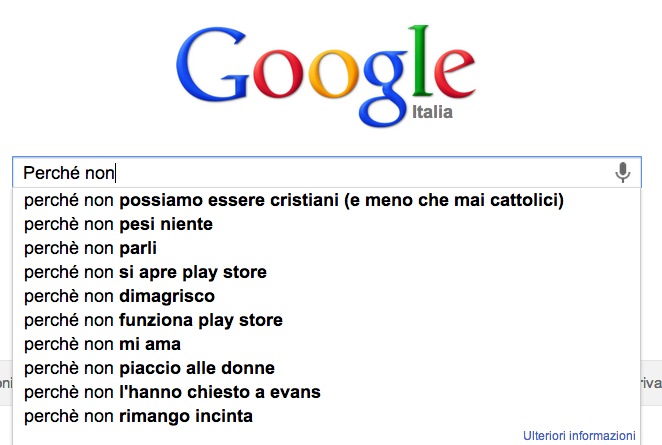Pick the 'perchè non rimango incinta' suggestion
The height and width of the screenshot is (445, 662).
coord(138,416)
